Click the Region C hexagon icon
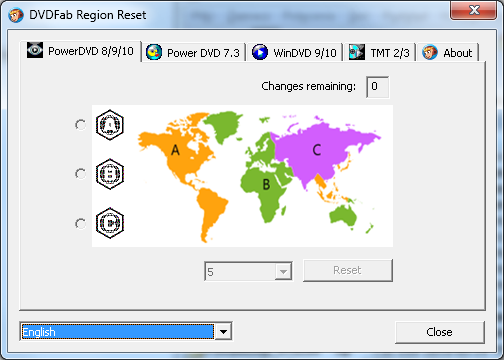Screen dimensions: 504x360 point(110,223)
